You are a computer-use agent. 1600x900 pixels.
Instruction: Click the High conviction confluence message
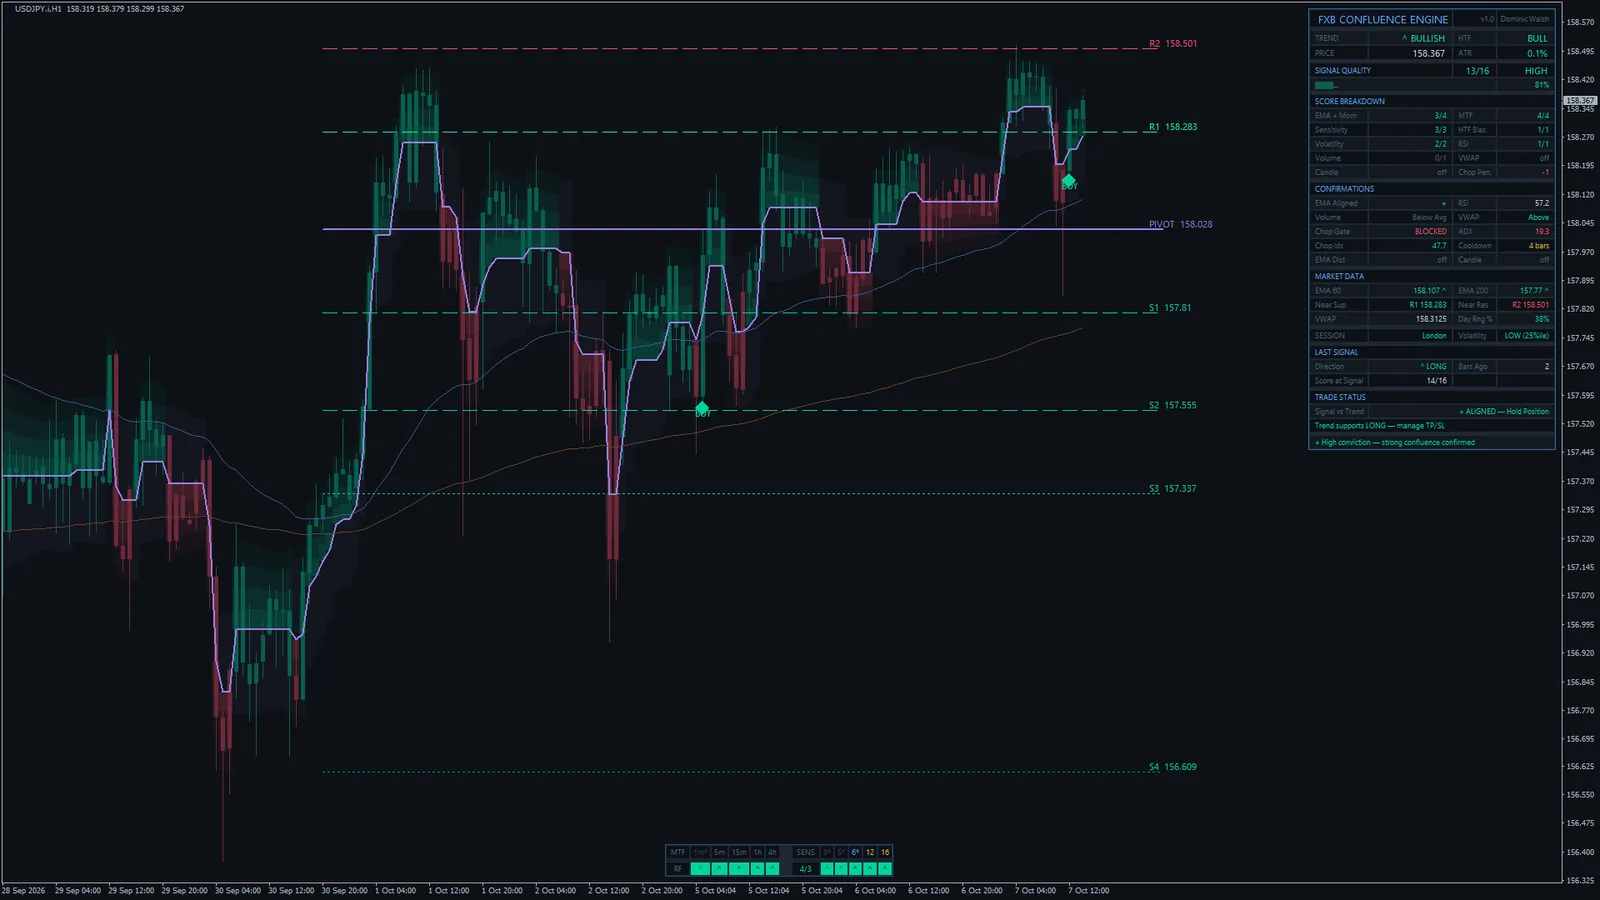(x=1395, y=442)
